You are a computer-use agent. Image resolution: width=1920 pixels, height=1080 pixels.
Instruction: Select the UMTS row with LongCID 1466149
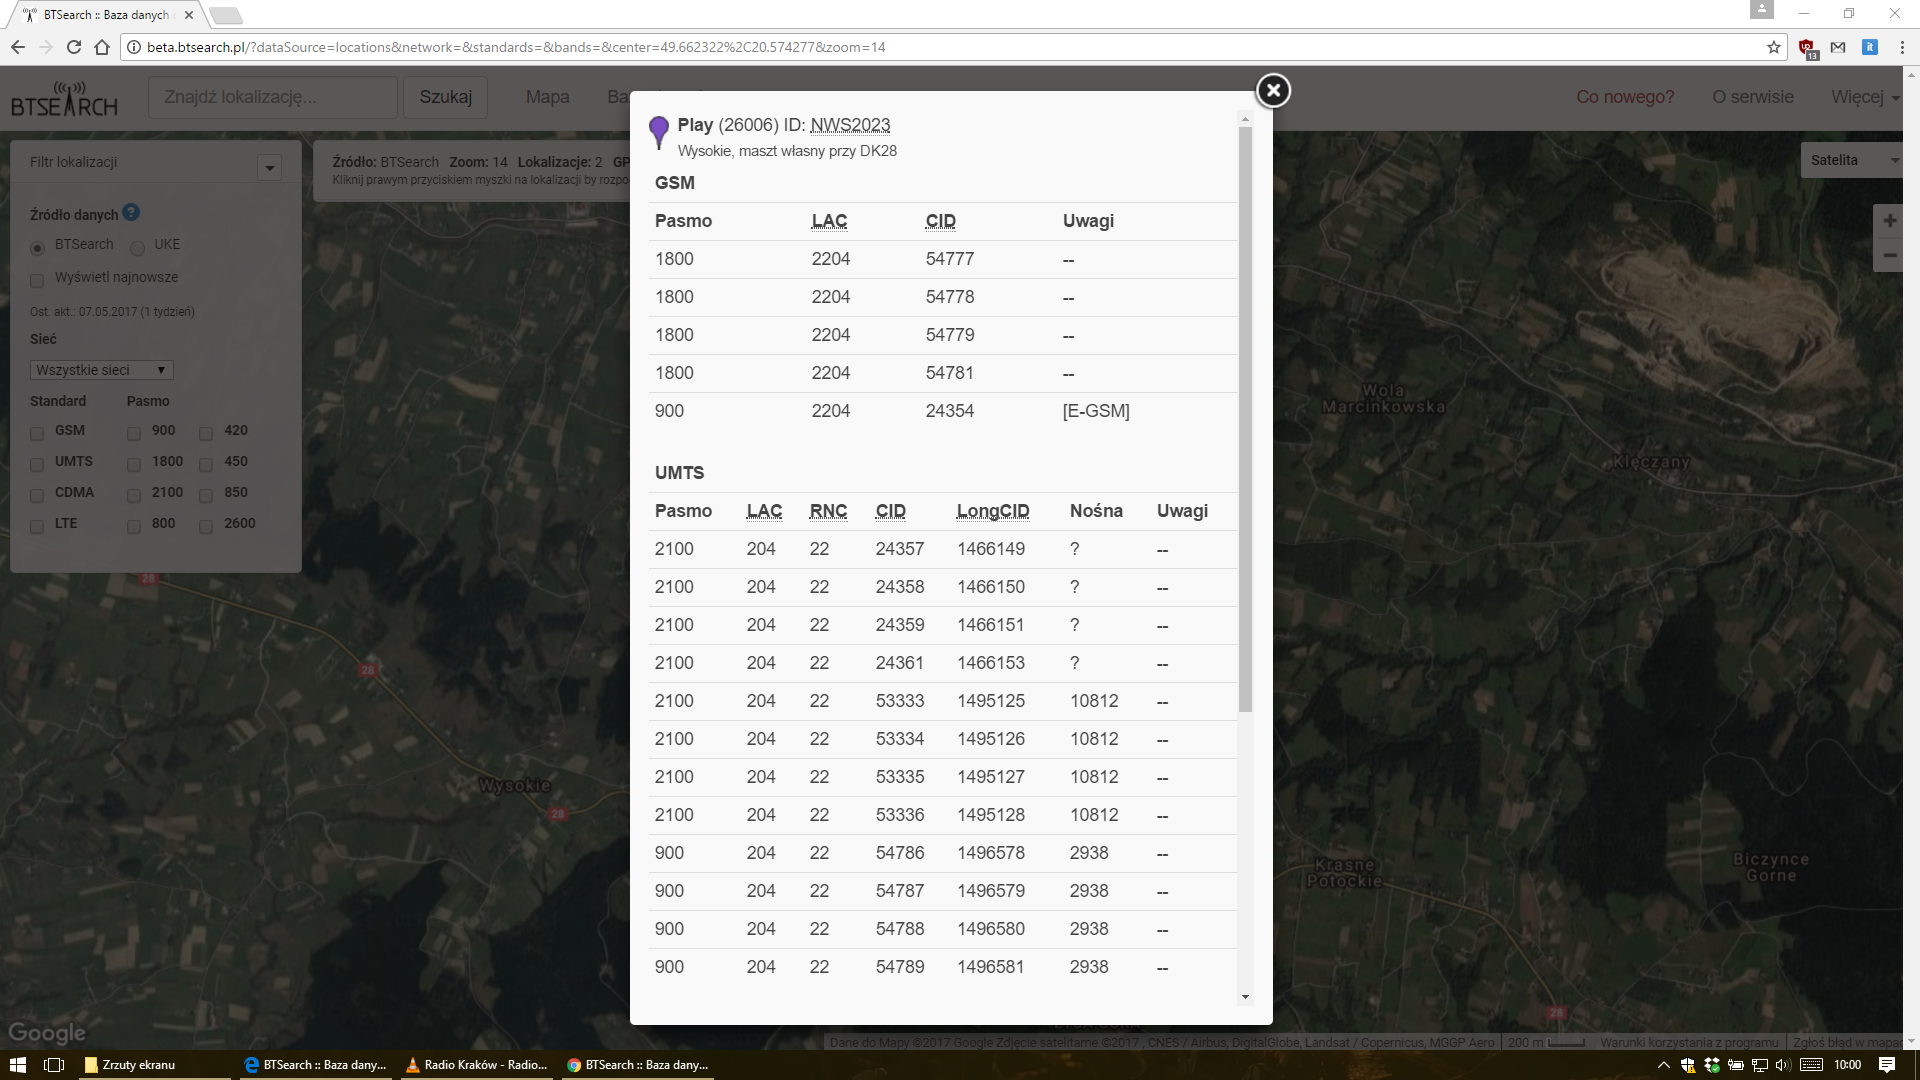pos(942,549)
